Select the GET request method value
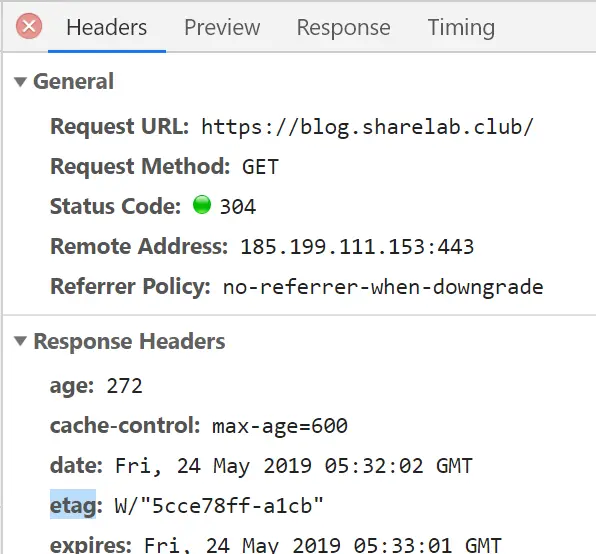The image size is (596, 554). 260,167
